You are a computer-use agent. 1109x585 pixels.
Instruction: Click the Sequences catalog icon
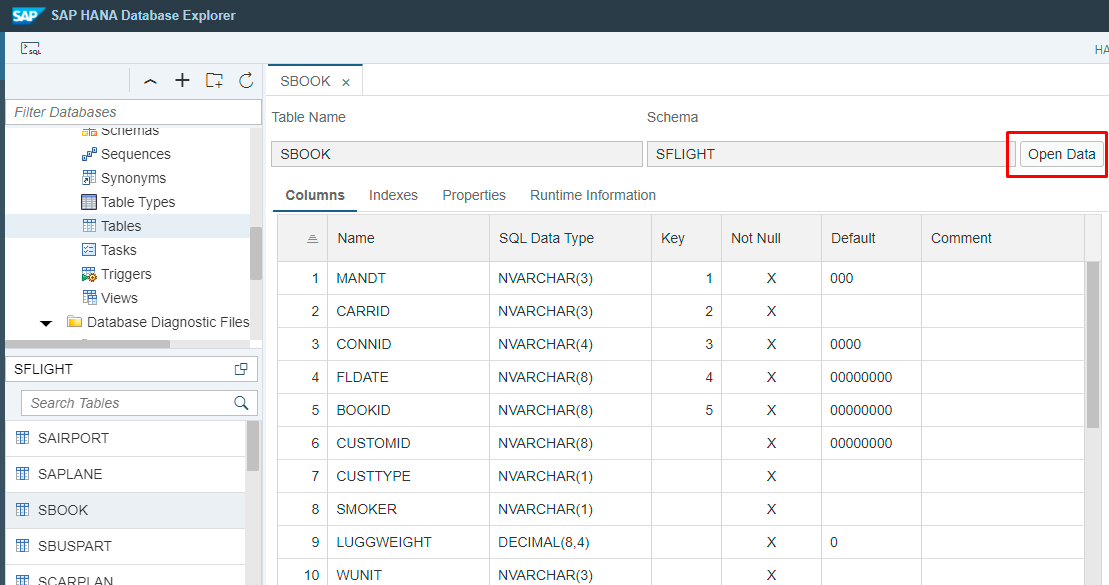click(89, 154)
